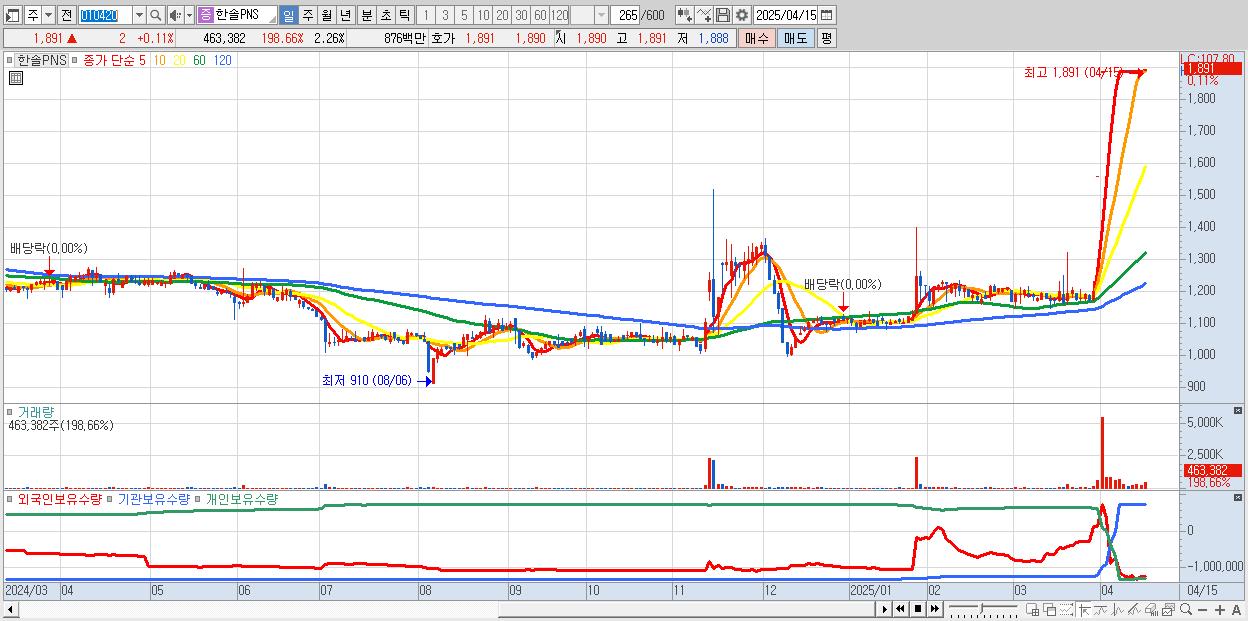This screenshot has height=621, width=1248.
Task: Toggle the 전 button next to stock code
Action: pyautogui.click(x=66, y=15)
